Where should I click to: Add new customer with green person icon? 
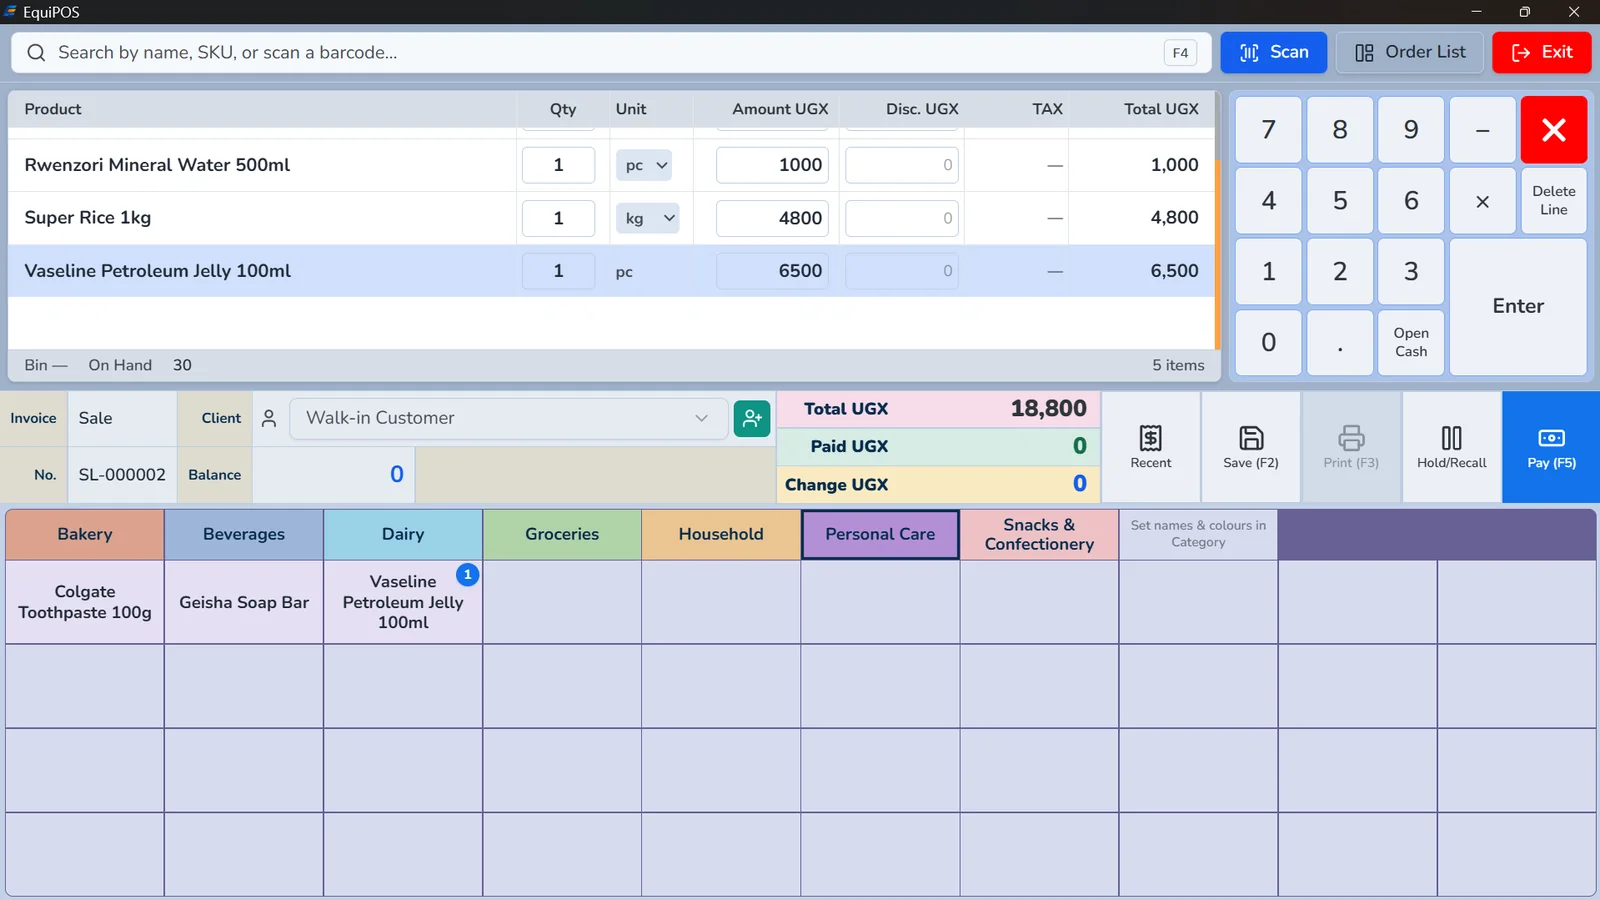[752, 418]
